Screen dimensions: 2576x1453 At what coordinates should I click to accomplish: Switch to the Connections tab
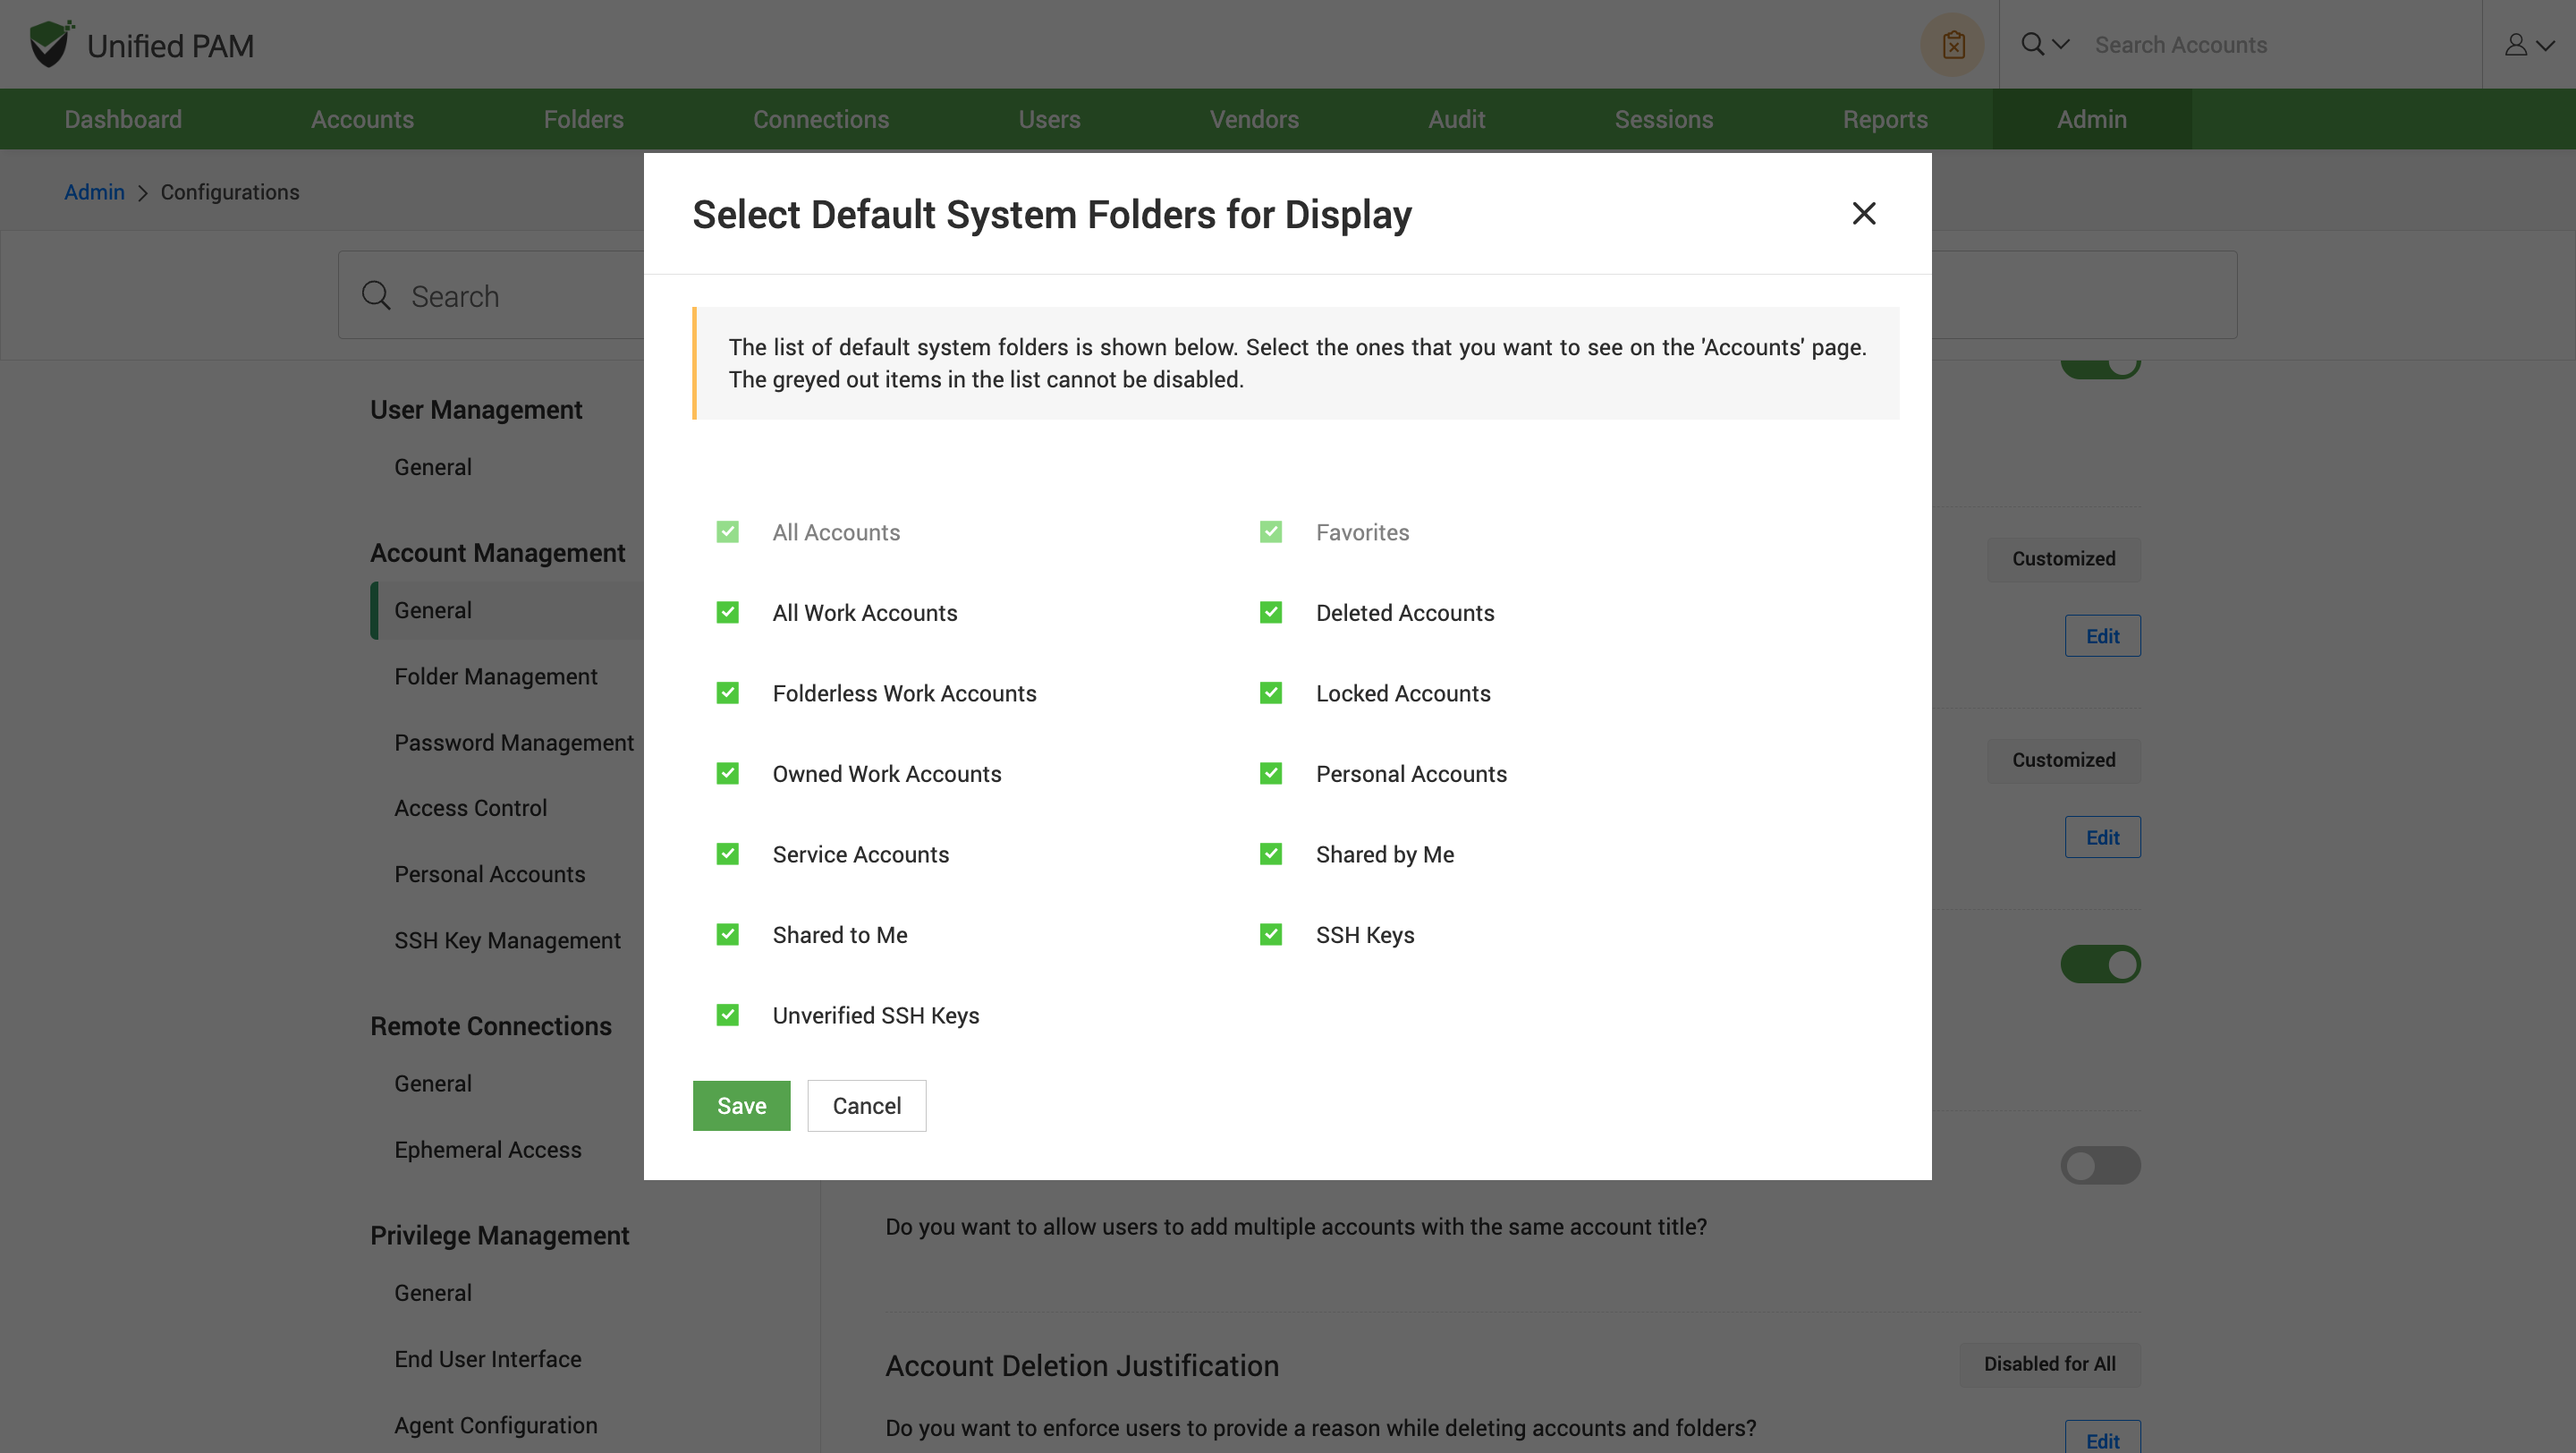click(820, 119)
